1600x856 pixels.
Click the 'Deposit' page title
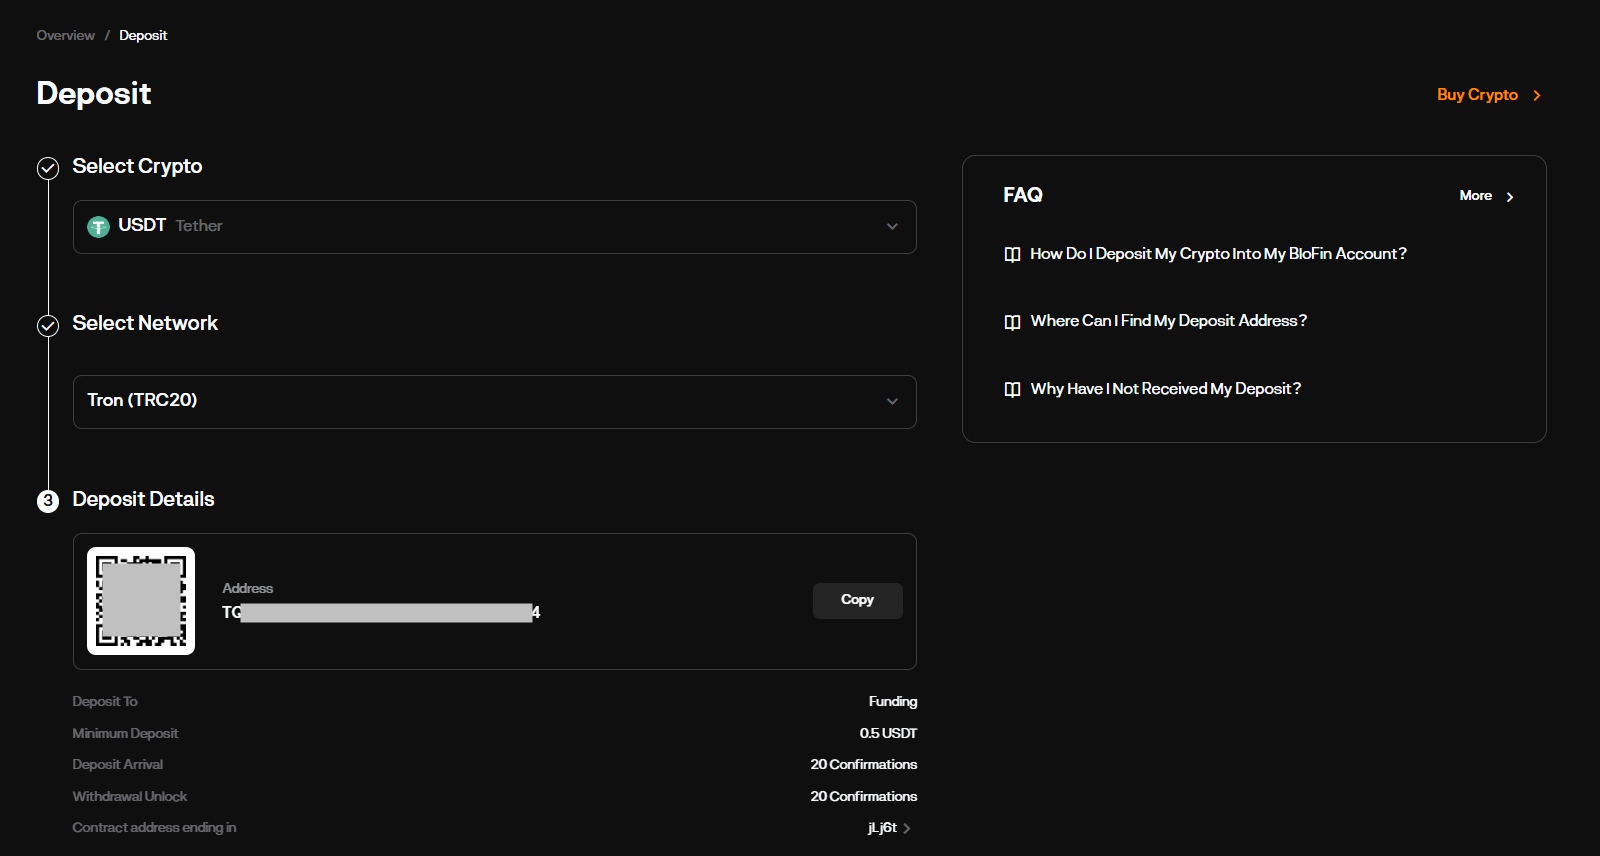tap(94, 94)
